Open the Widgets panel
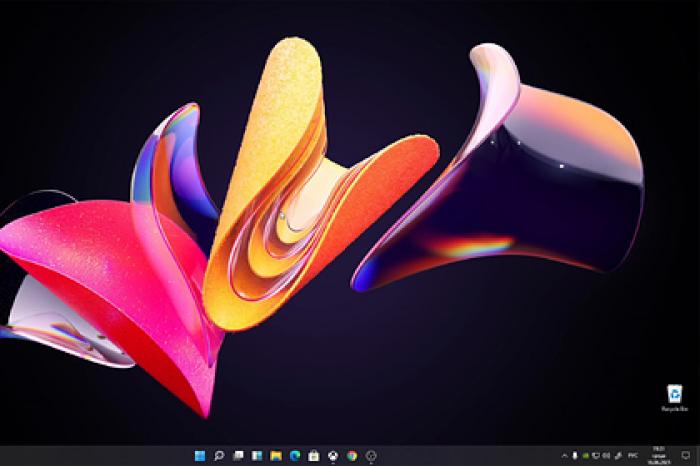Screen dimensions: 700x466 tap(257, 456)
